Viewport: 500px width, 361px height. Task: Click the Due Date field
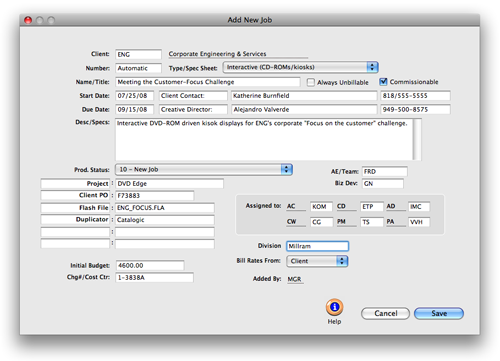pyautogui.click(x=135, y=109)
